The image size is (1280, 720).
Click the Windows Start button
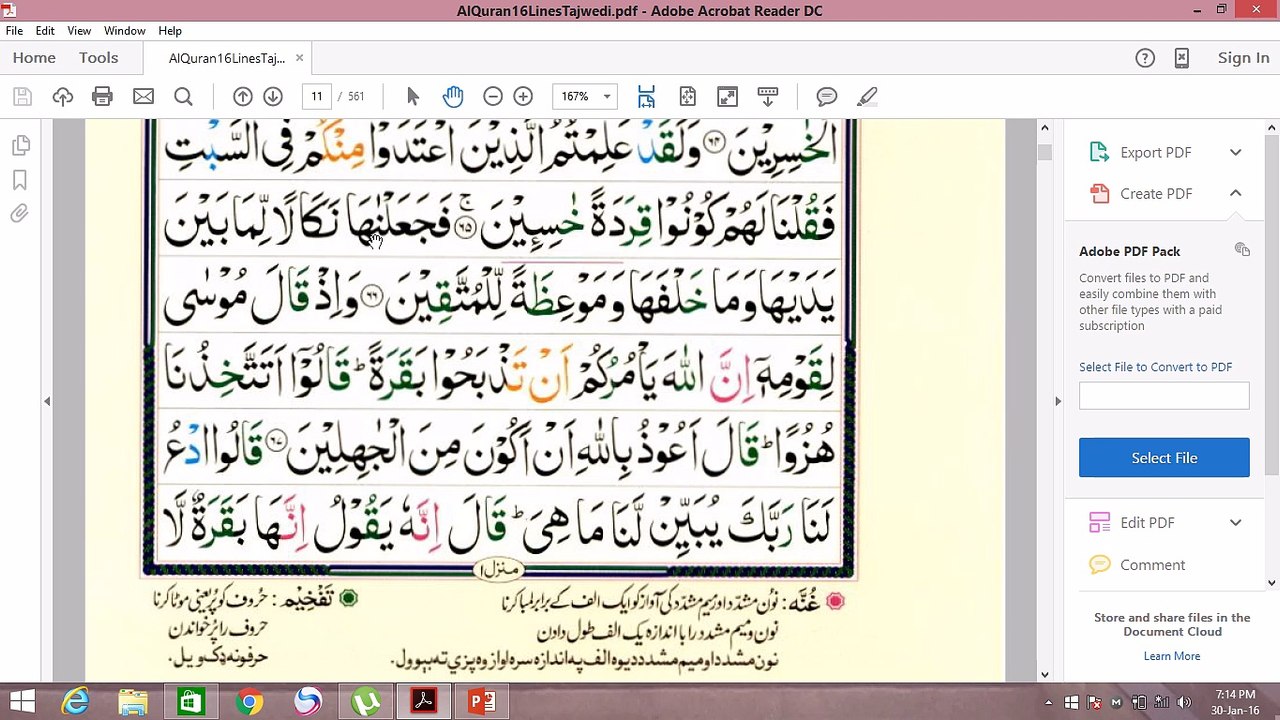[x=22, y=701]
